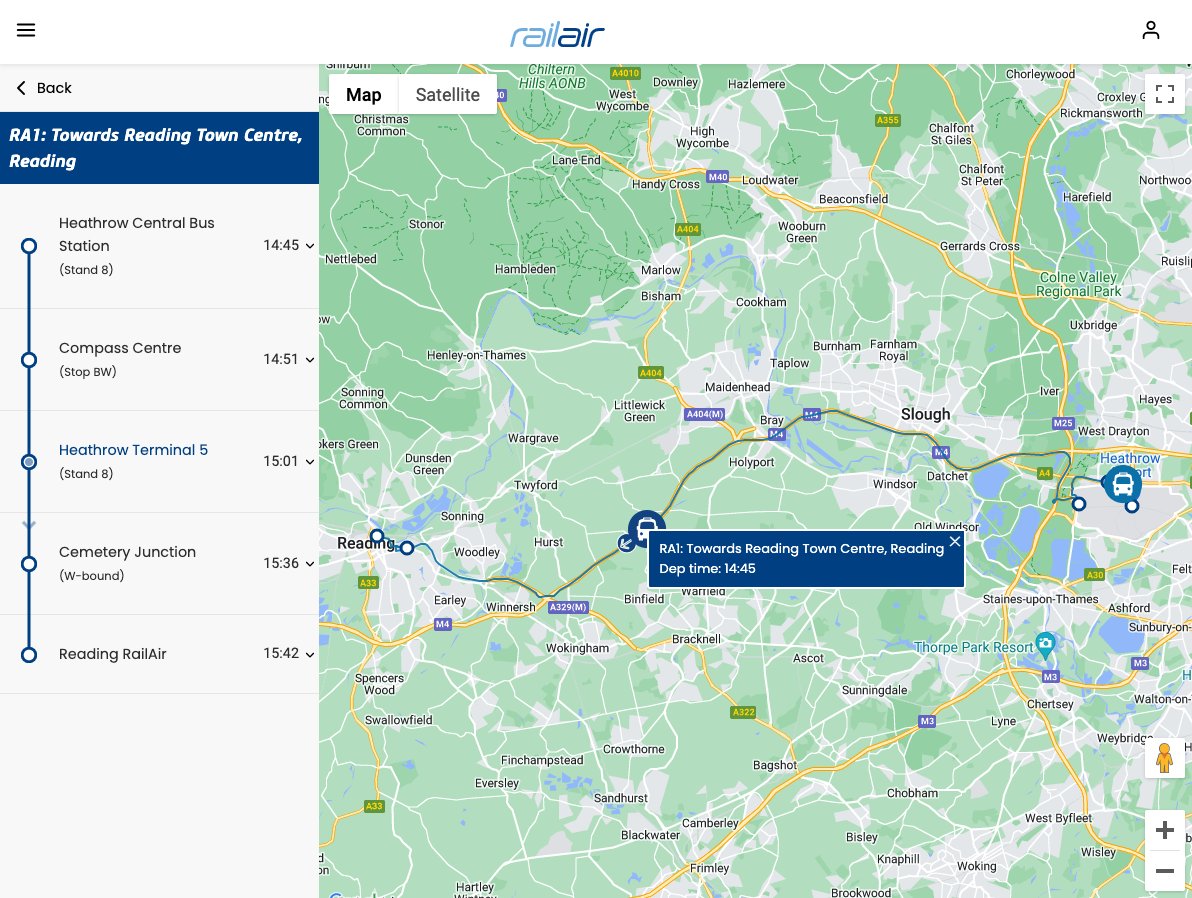
Task: Click the Heathrow Central Bus Station timeline marker
Action: coord(29,246)
